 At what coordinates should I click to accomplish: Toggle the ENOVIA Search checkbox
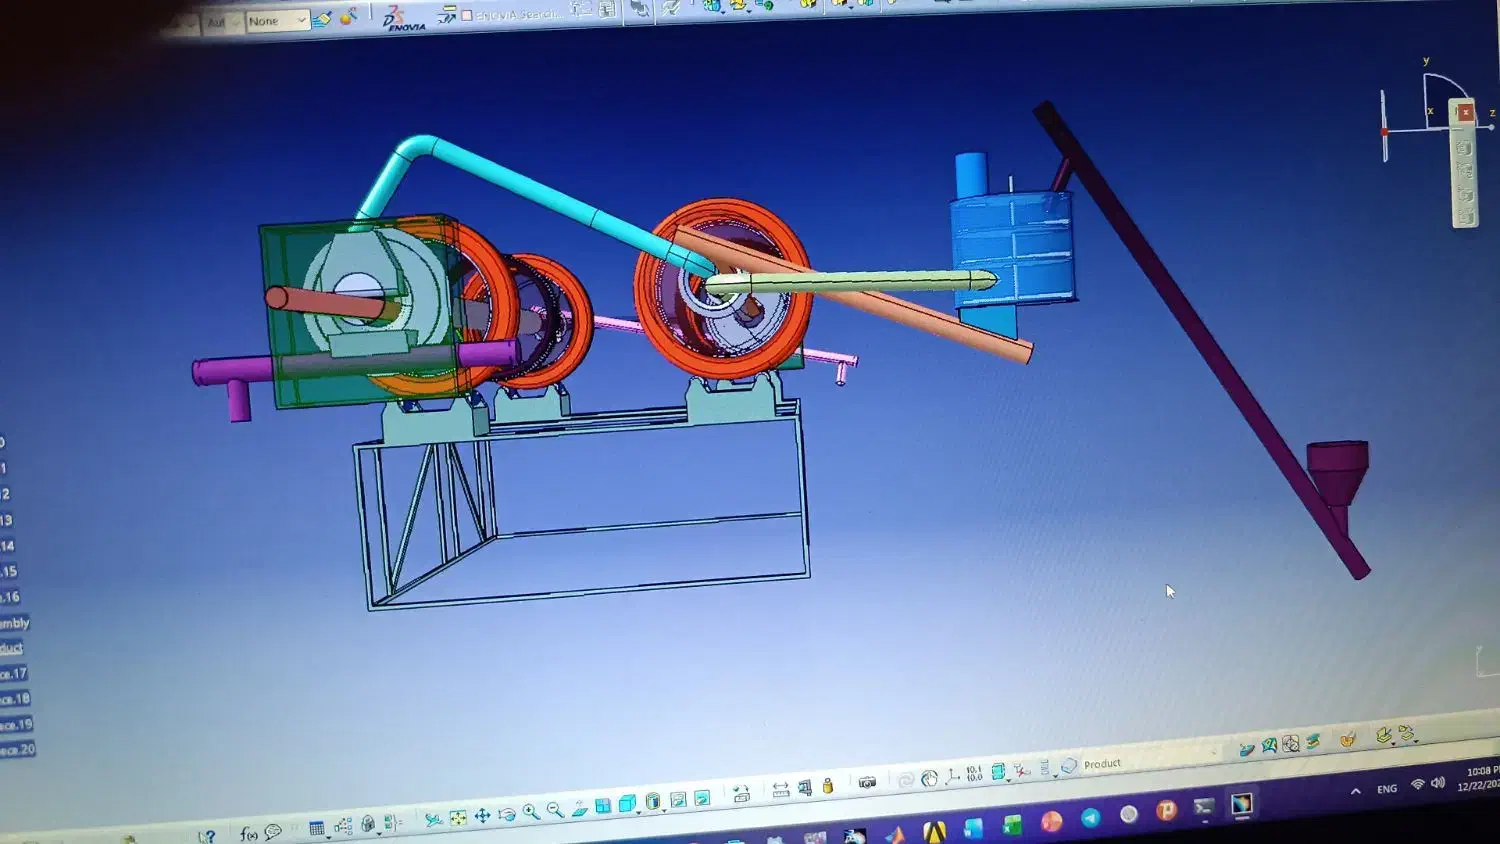tap(467, 16)
